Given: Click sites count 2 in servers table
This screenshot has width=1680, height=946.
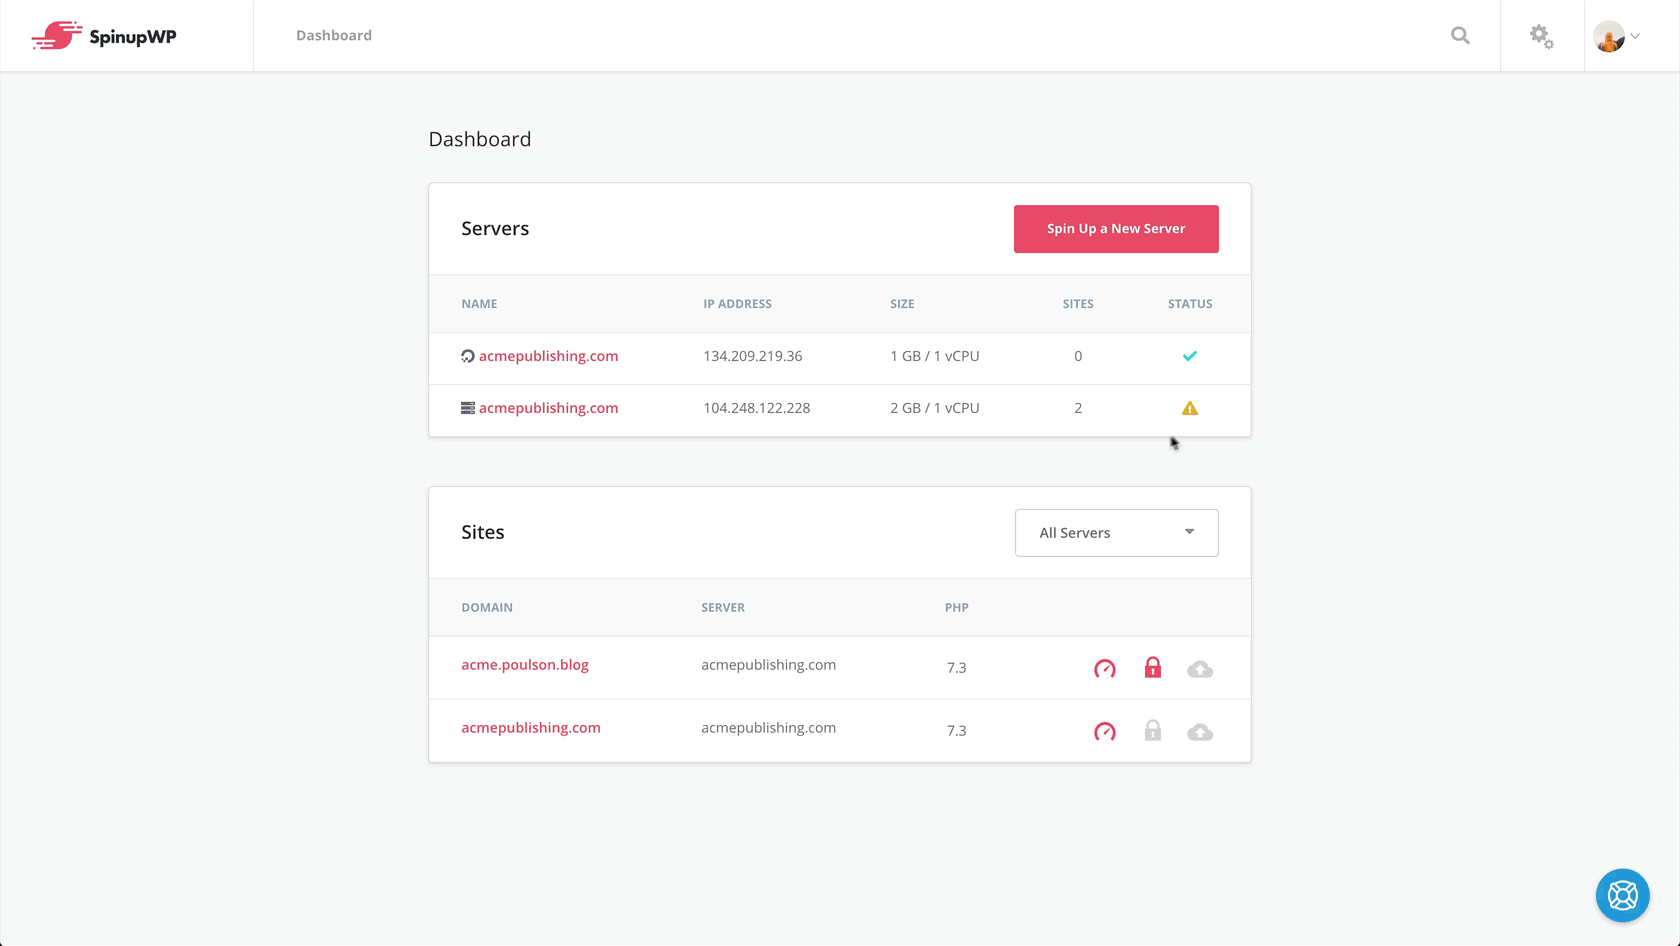Looking at the screenshot, I should (x=1078, y=408).
